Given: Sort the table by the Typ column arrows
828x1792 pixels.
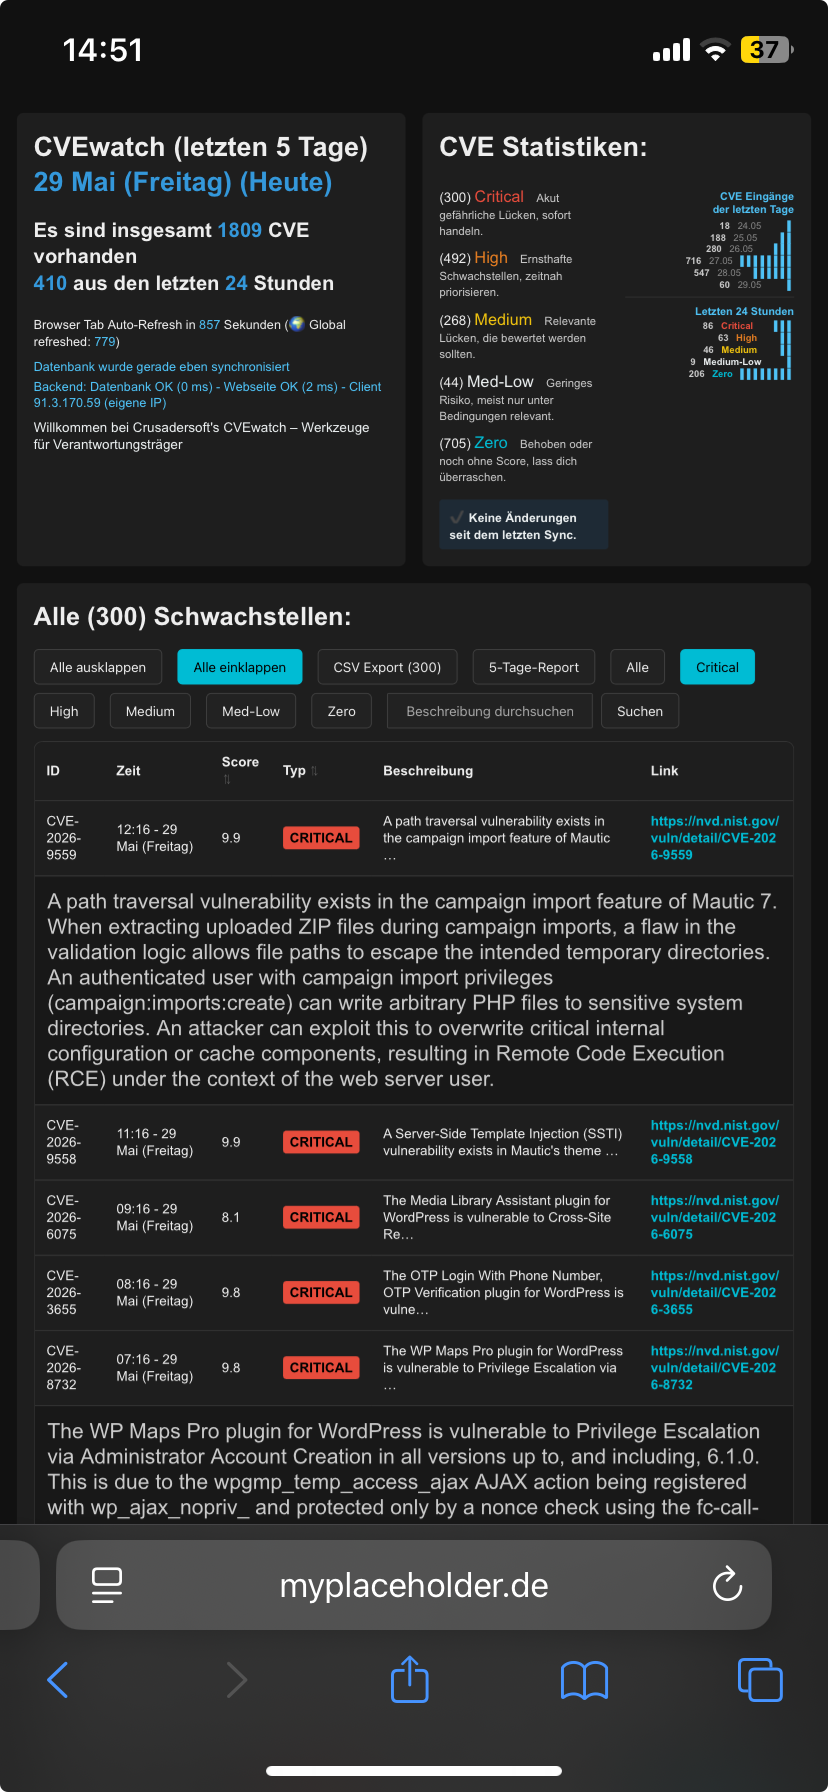Looking at the screenshot, I should pos(314,771).
